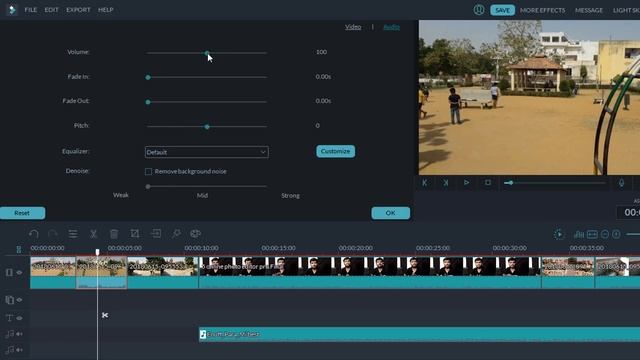The height and width of the screenshot is (360, 640).
Task: Open the Power Tool wand icon
Action: click(x=176, y=233)
